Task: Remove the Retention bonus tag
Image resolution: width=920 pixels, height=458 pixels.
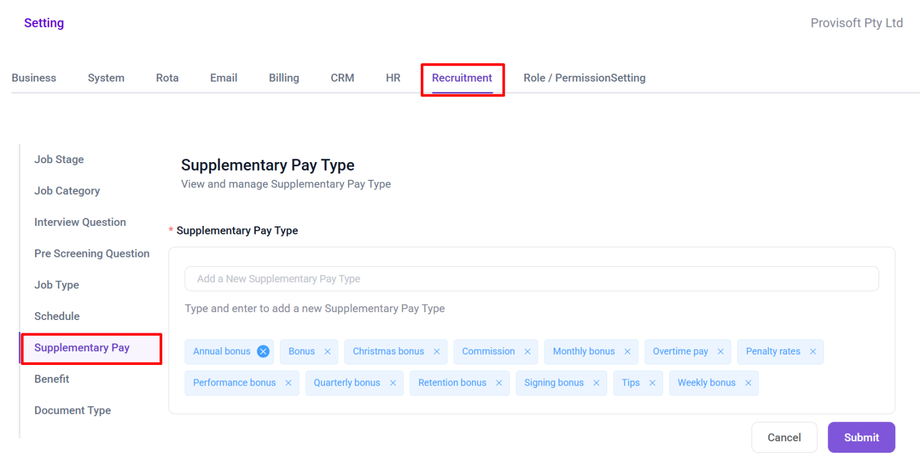Action: click(499, 383)
